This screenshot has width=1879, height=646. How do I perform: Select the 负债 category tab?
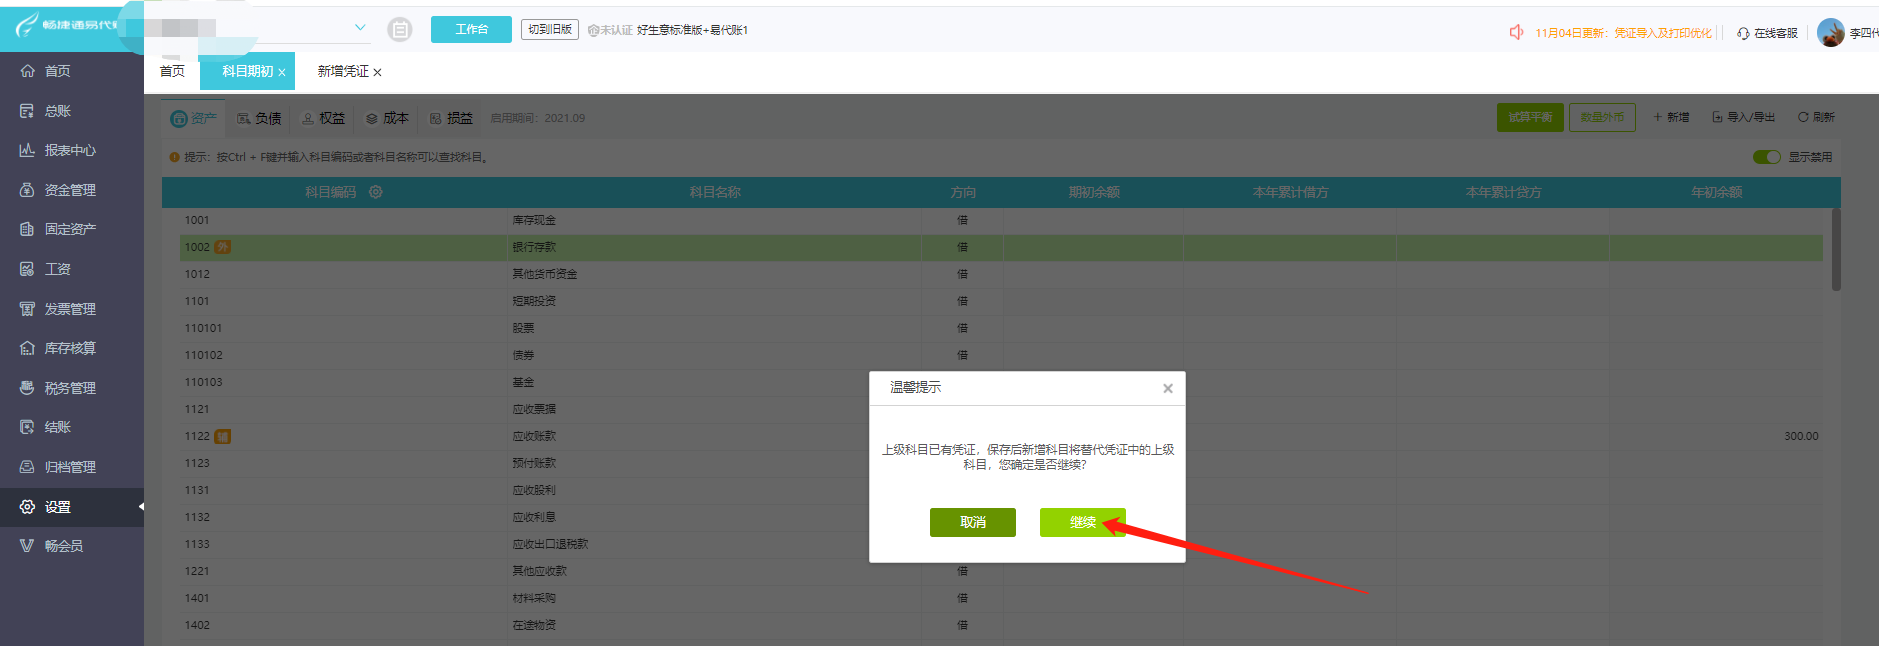click(259, 118)
